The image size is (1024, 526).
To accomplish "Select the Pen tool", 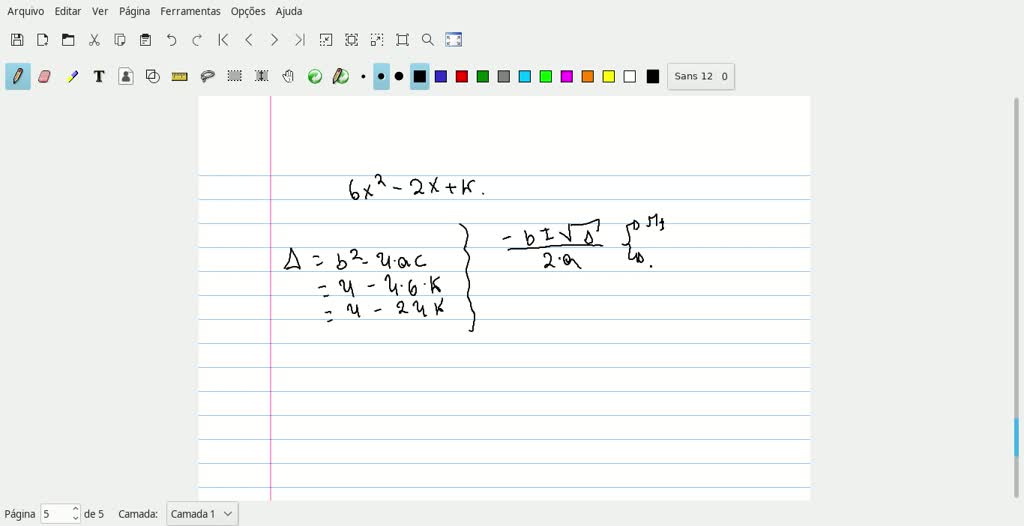I will (18, 76).
